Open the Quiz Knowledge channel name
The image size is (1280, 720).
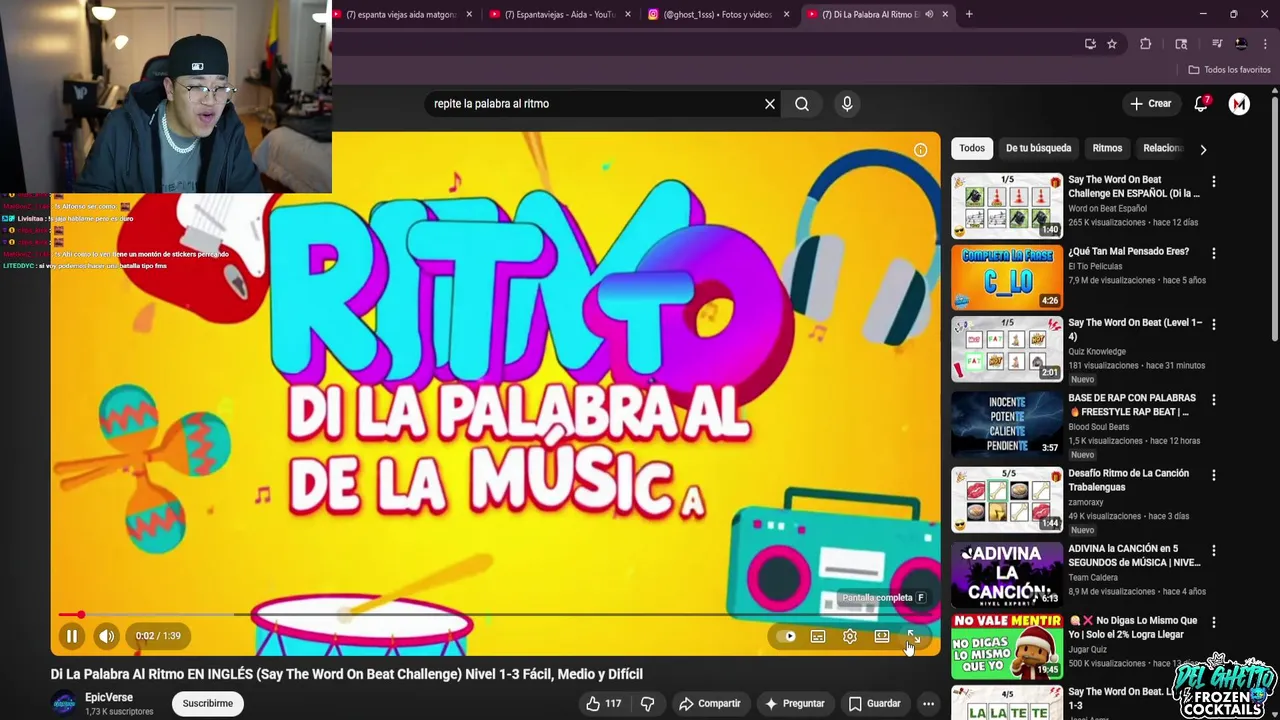pyautogui.click(x=1097, y=352)
